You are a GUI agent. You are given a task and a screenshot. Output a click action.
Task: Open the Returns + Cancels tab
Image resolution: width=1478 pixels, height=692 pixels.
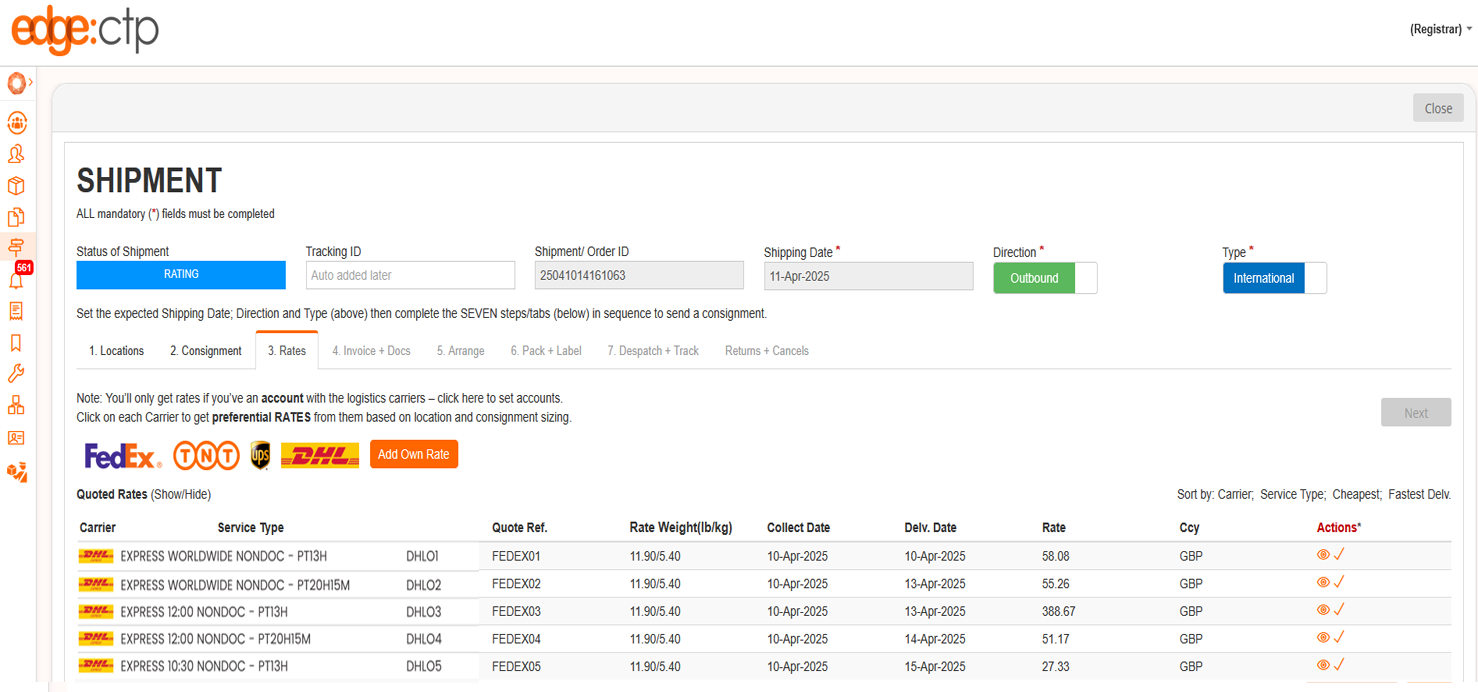[x=767, y=351]
